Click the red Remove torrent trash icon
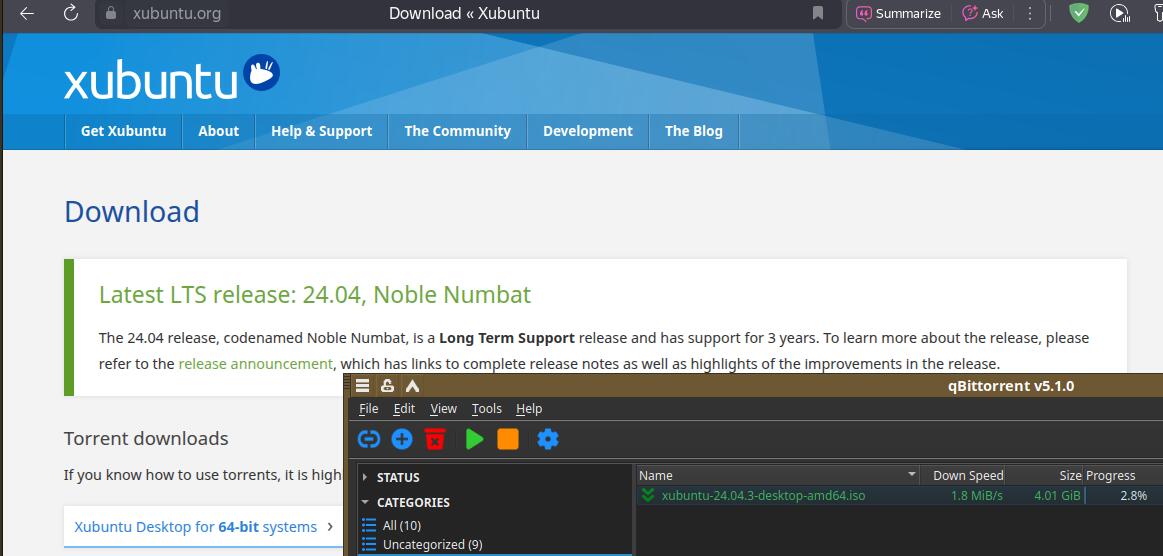 coord(435,439)
